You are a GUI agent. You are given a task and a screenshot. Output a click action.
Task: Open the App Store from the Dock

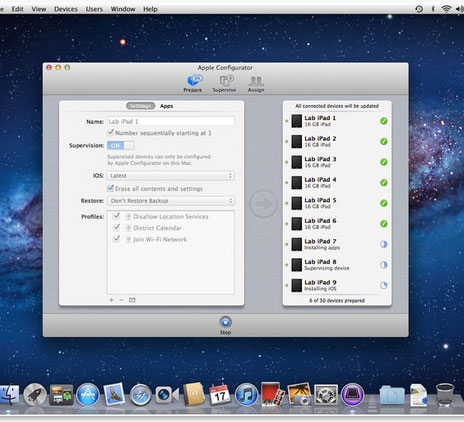coord(88,394)
